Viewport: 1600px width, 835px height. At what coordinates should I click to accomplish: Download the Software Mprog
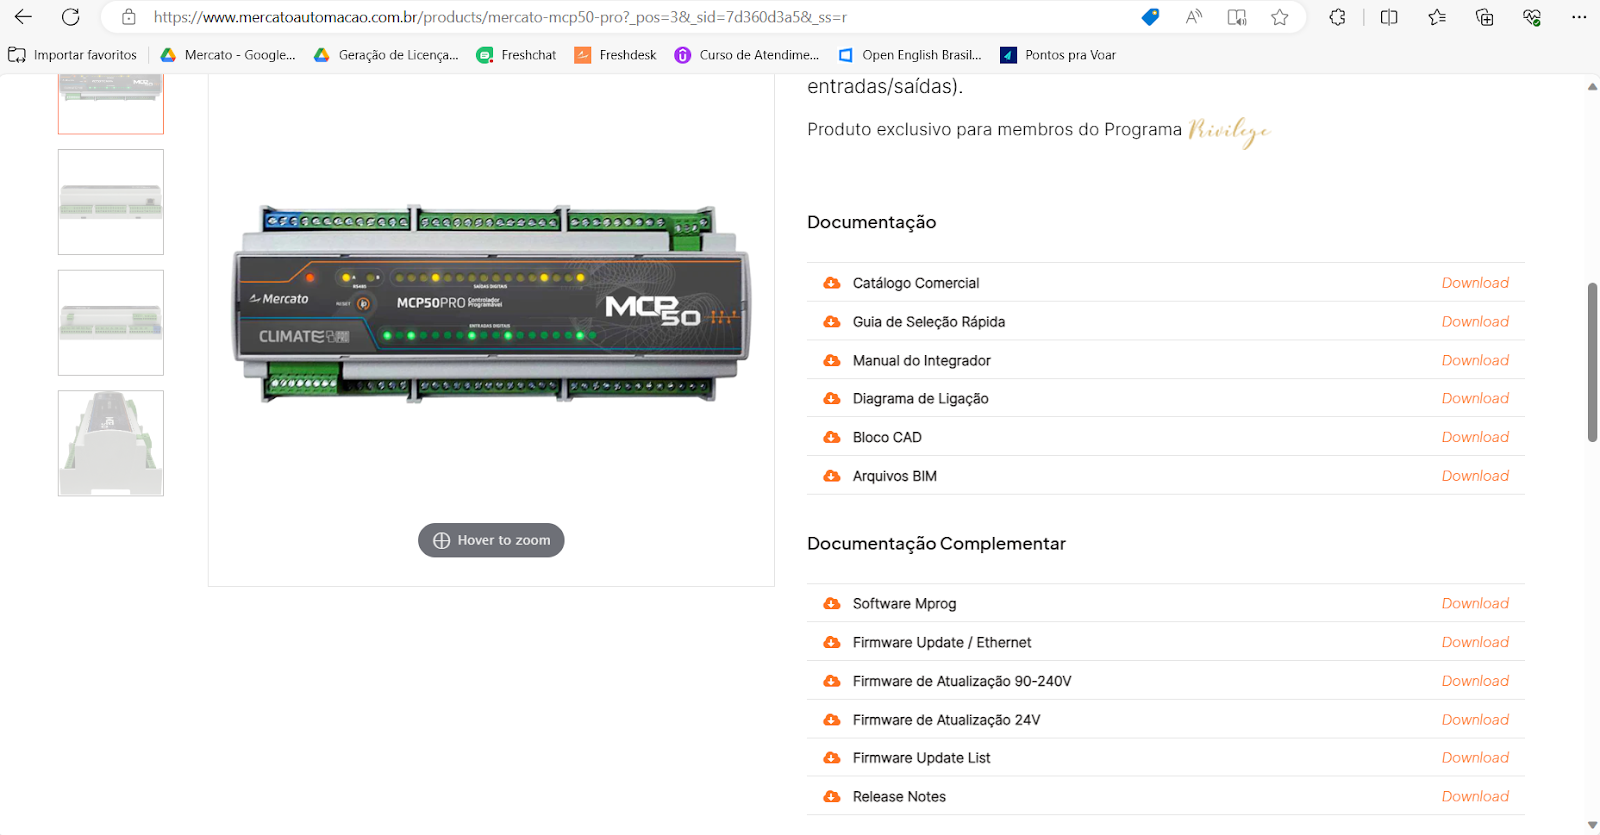point(1475,603)
